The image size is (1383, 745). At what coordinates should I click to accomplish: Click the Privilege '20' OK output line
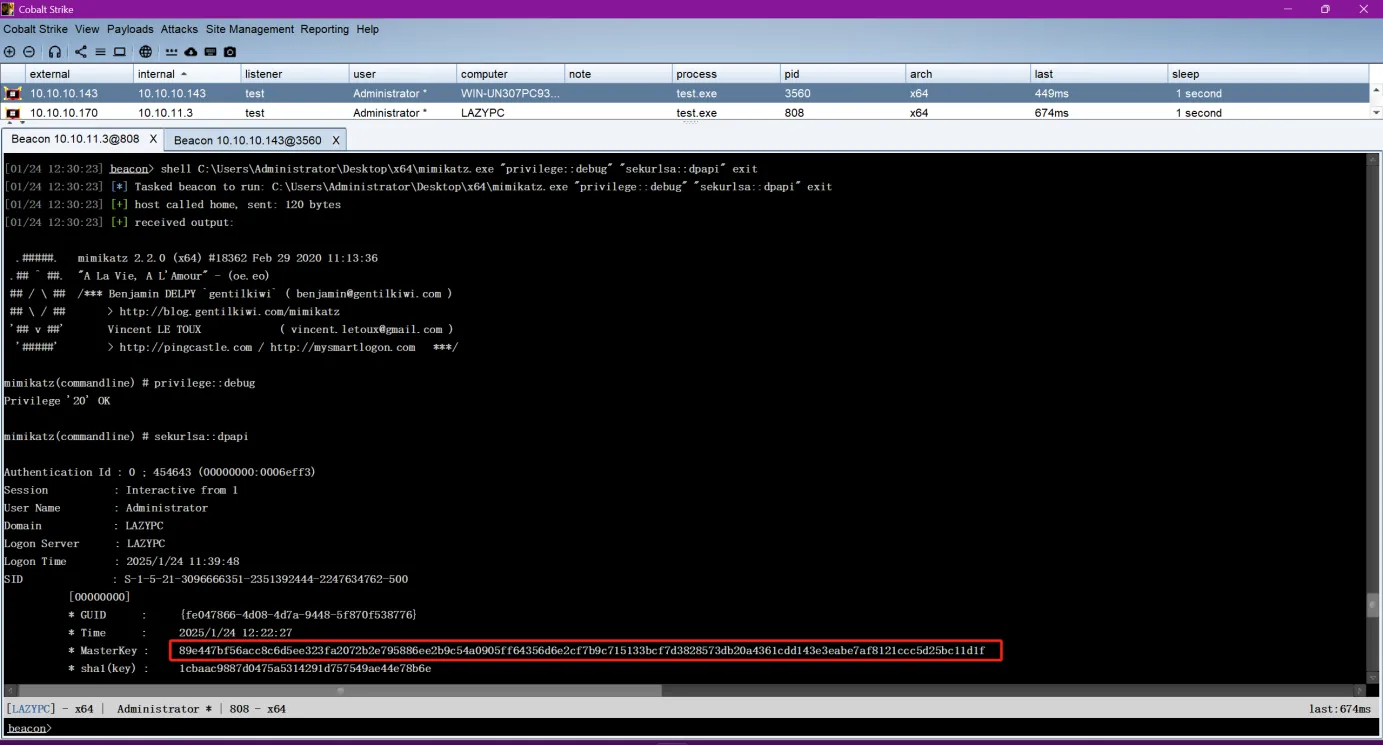(x=57, y=401)
